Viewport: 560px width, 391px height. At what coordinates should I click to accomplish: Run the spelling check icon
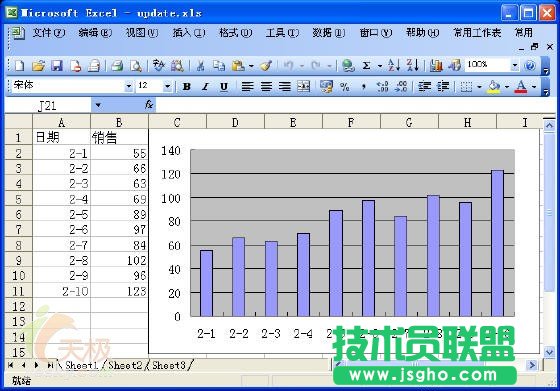coord(159,66)
